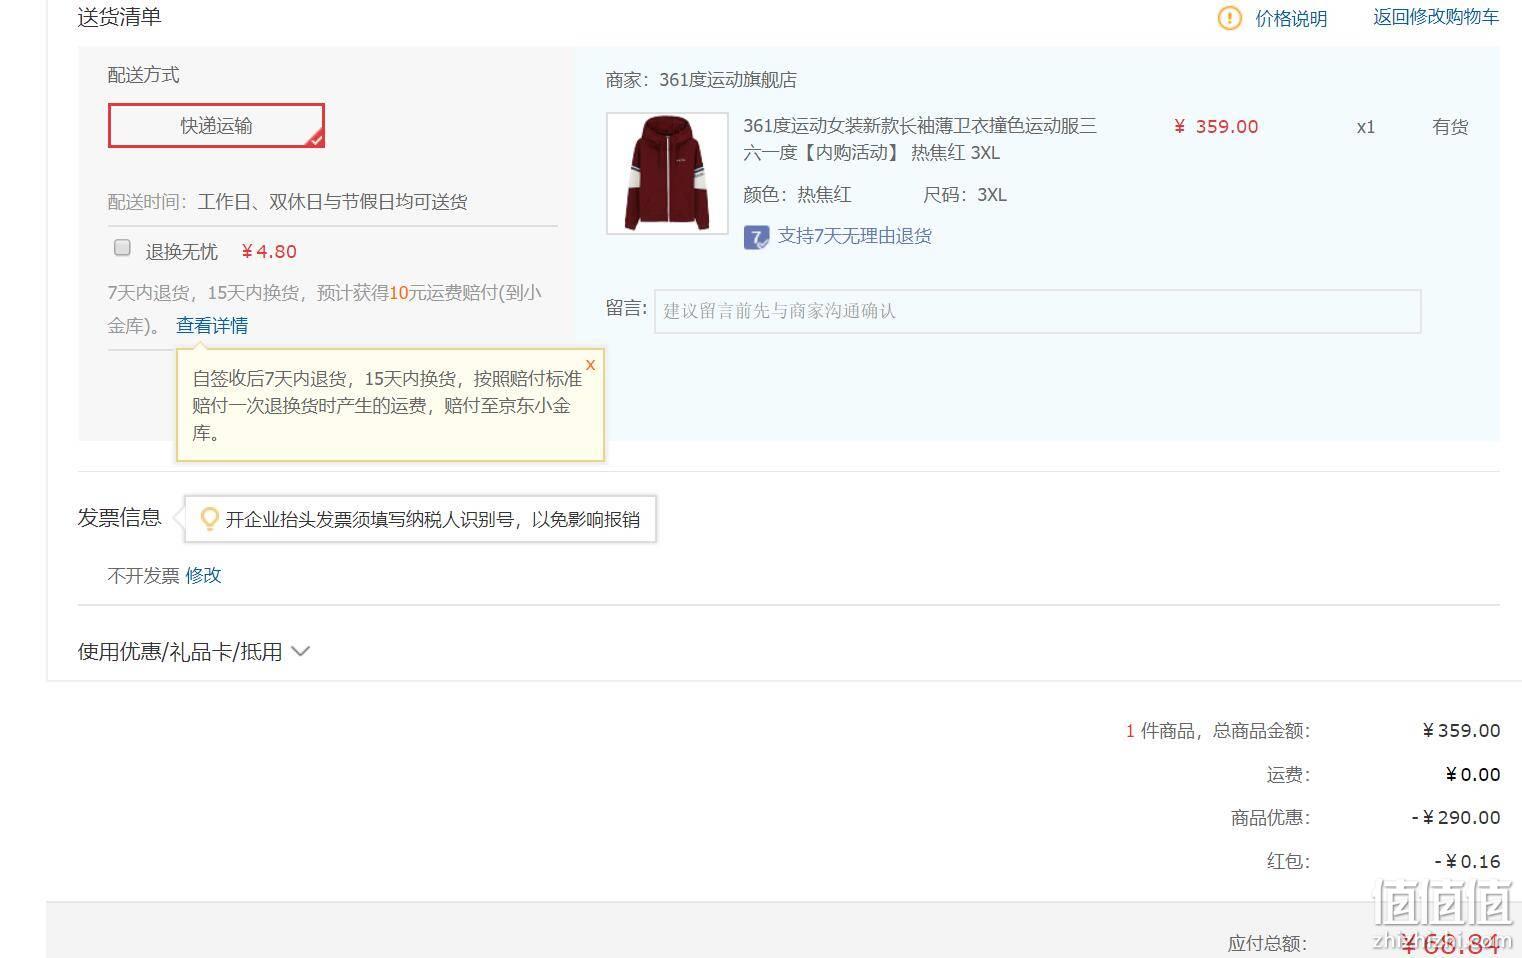
Task: Click the merchant name 361度运动旗舰店
Action: click(728, 80)
